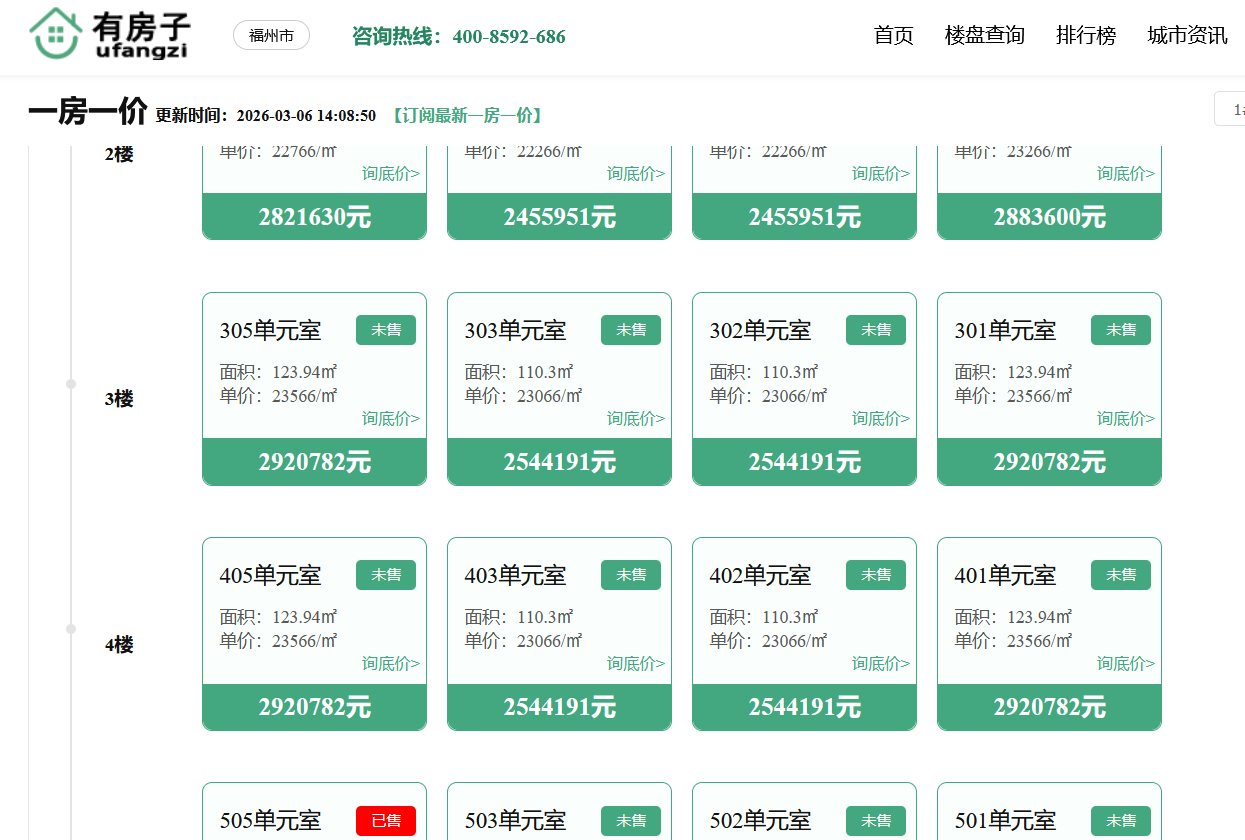Click 询底价 on unit 402
The height and width of the screenshot is (840, 1245).
tap(880, 663)
